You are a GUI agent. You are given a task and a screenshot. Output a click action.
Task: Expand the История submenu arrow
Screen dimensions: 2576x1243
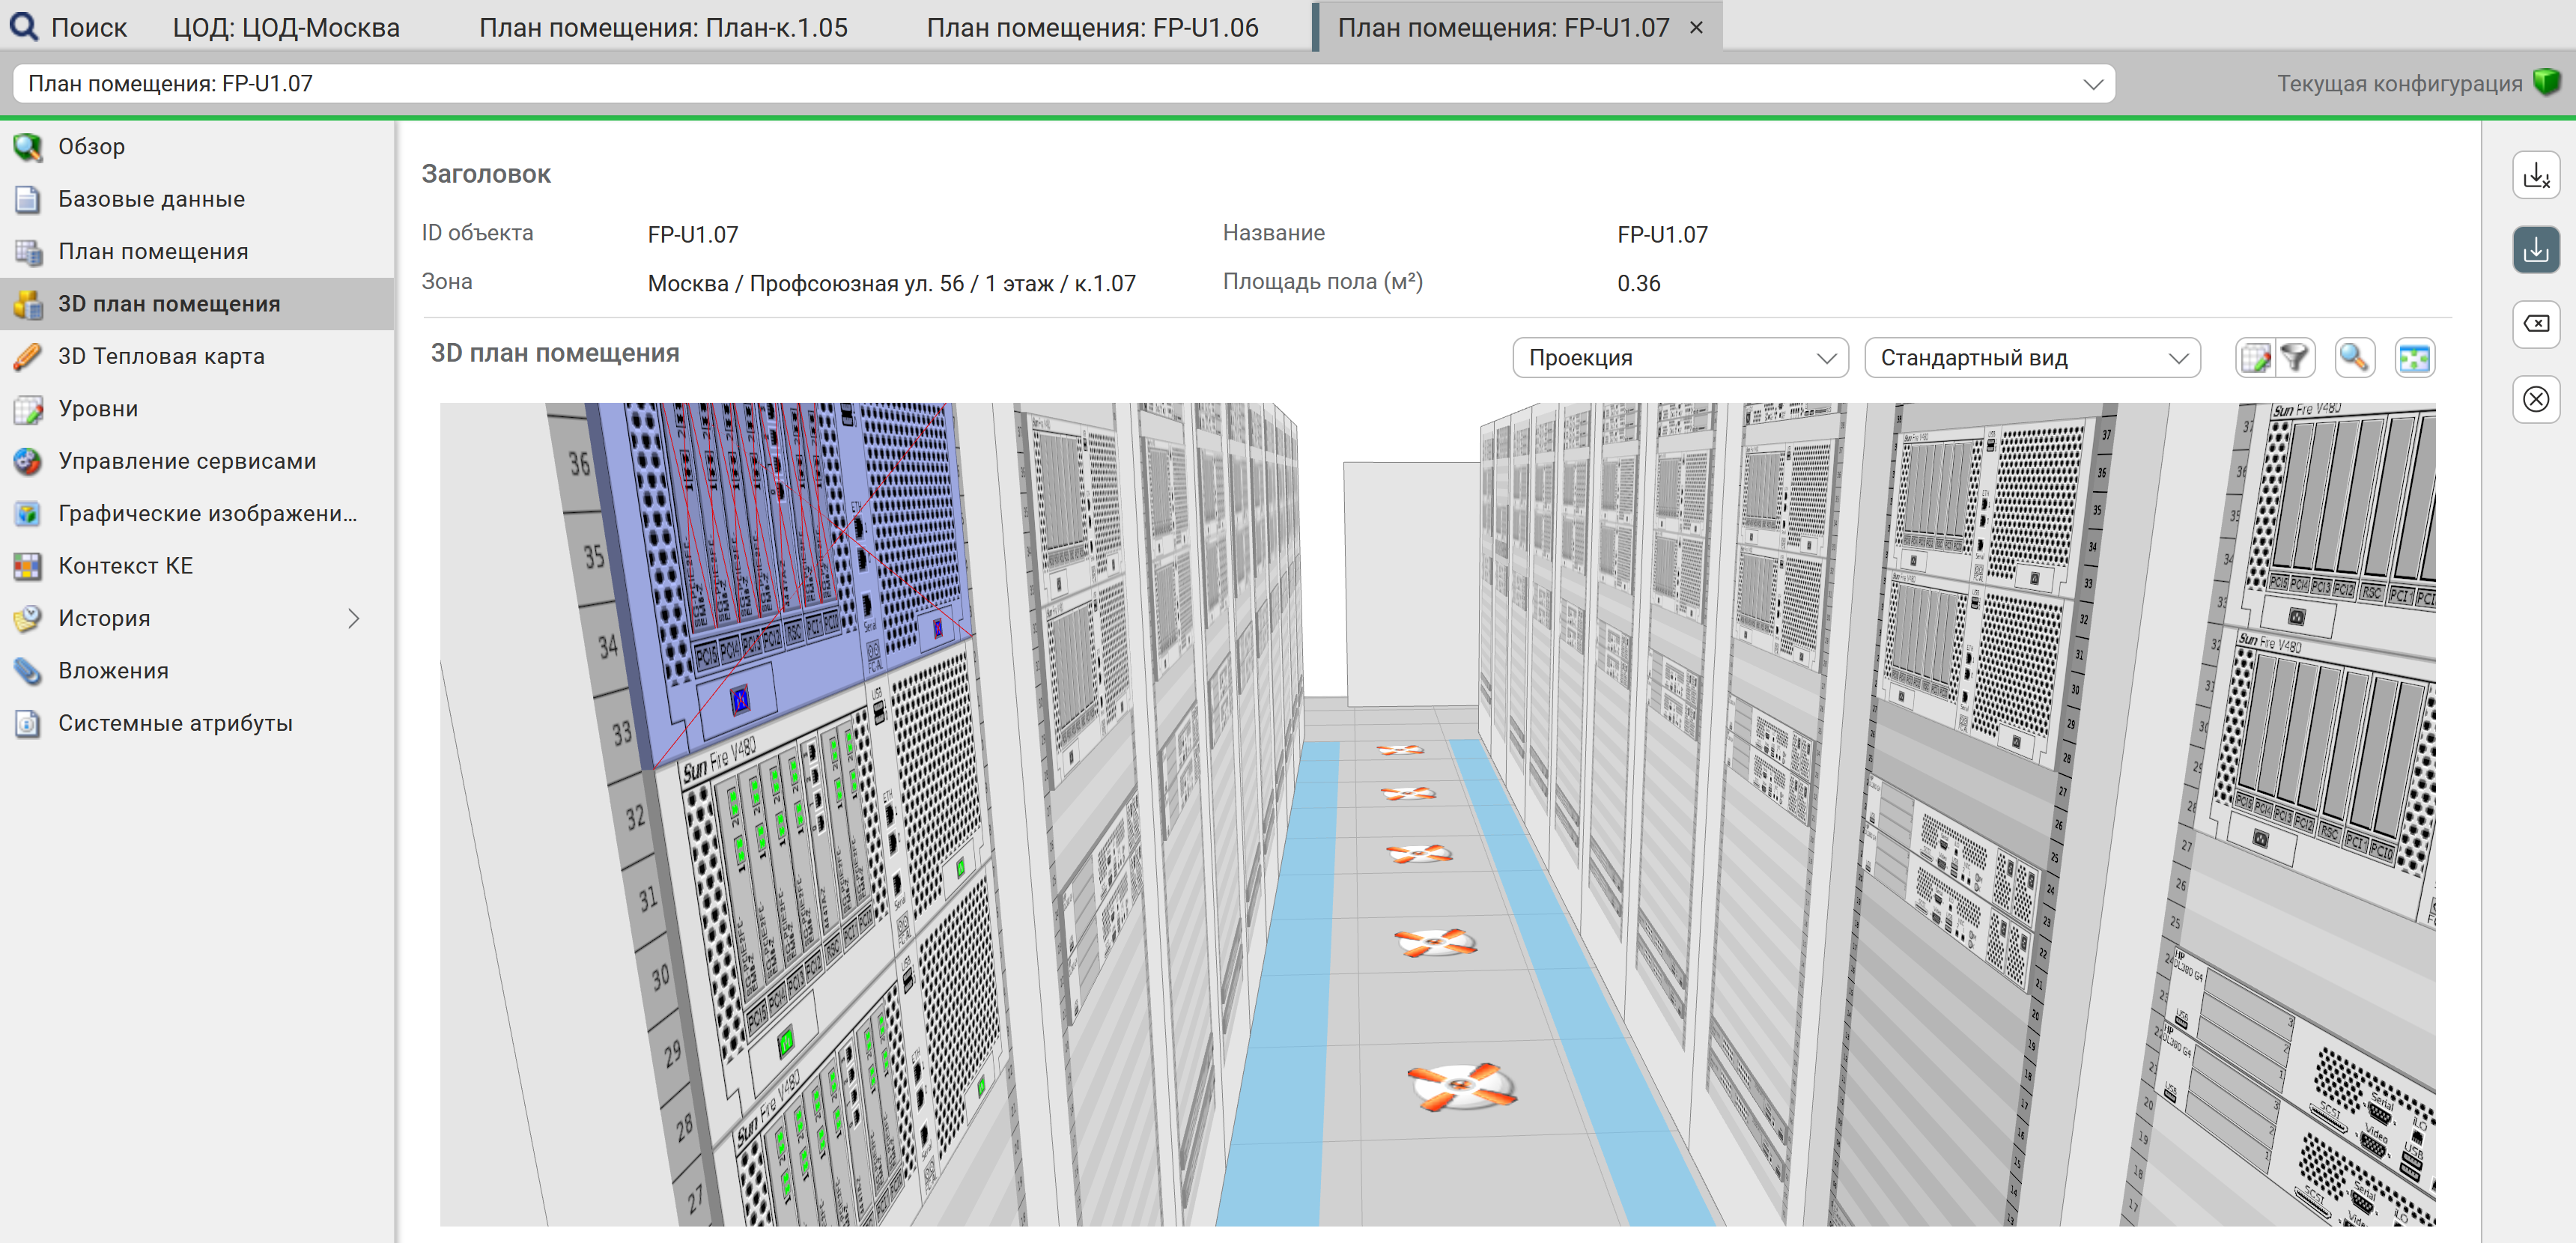click(x=353, y=618)
